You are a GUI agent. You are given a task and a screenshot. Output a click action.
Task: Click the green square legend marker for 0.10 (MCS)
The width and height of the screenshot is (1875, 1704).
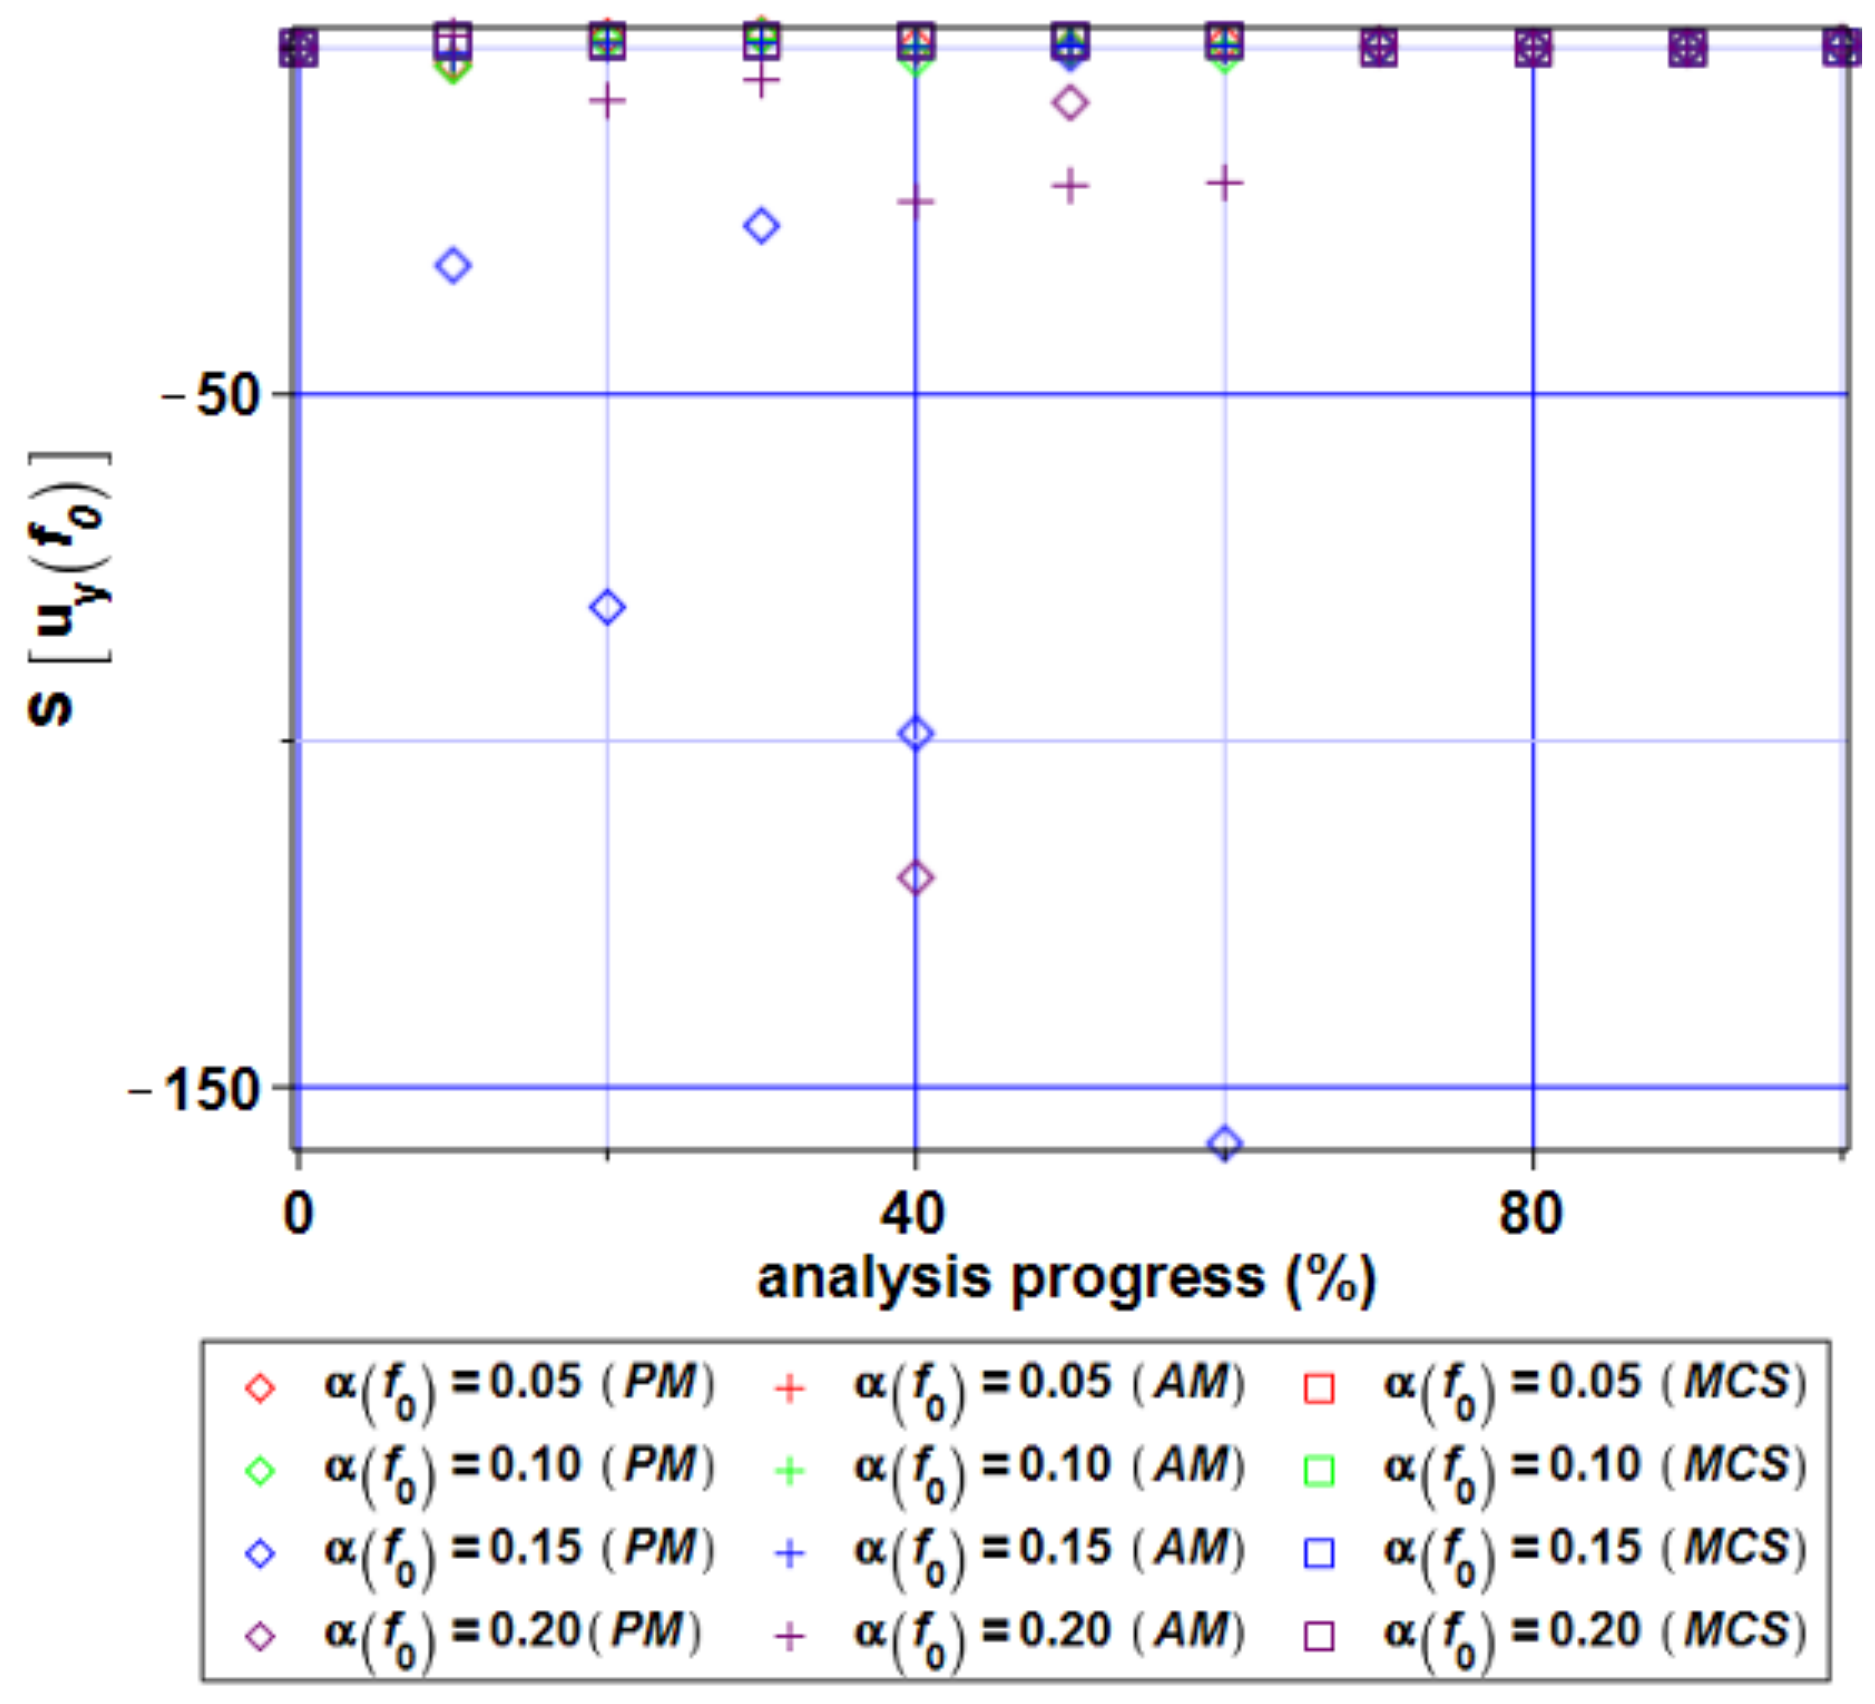(x=1320, y=1471)
